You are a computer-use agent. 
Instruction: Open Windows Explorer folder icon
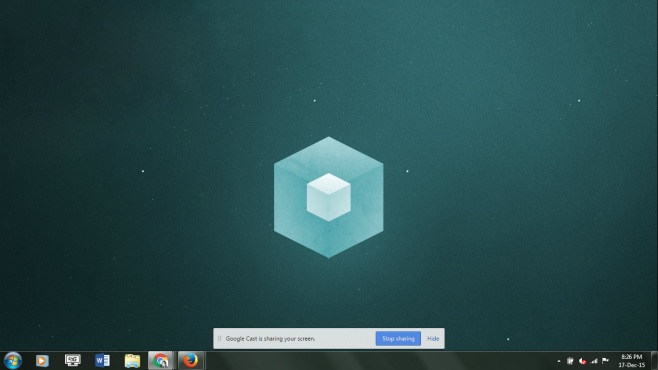tap(132, 361)
